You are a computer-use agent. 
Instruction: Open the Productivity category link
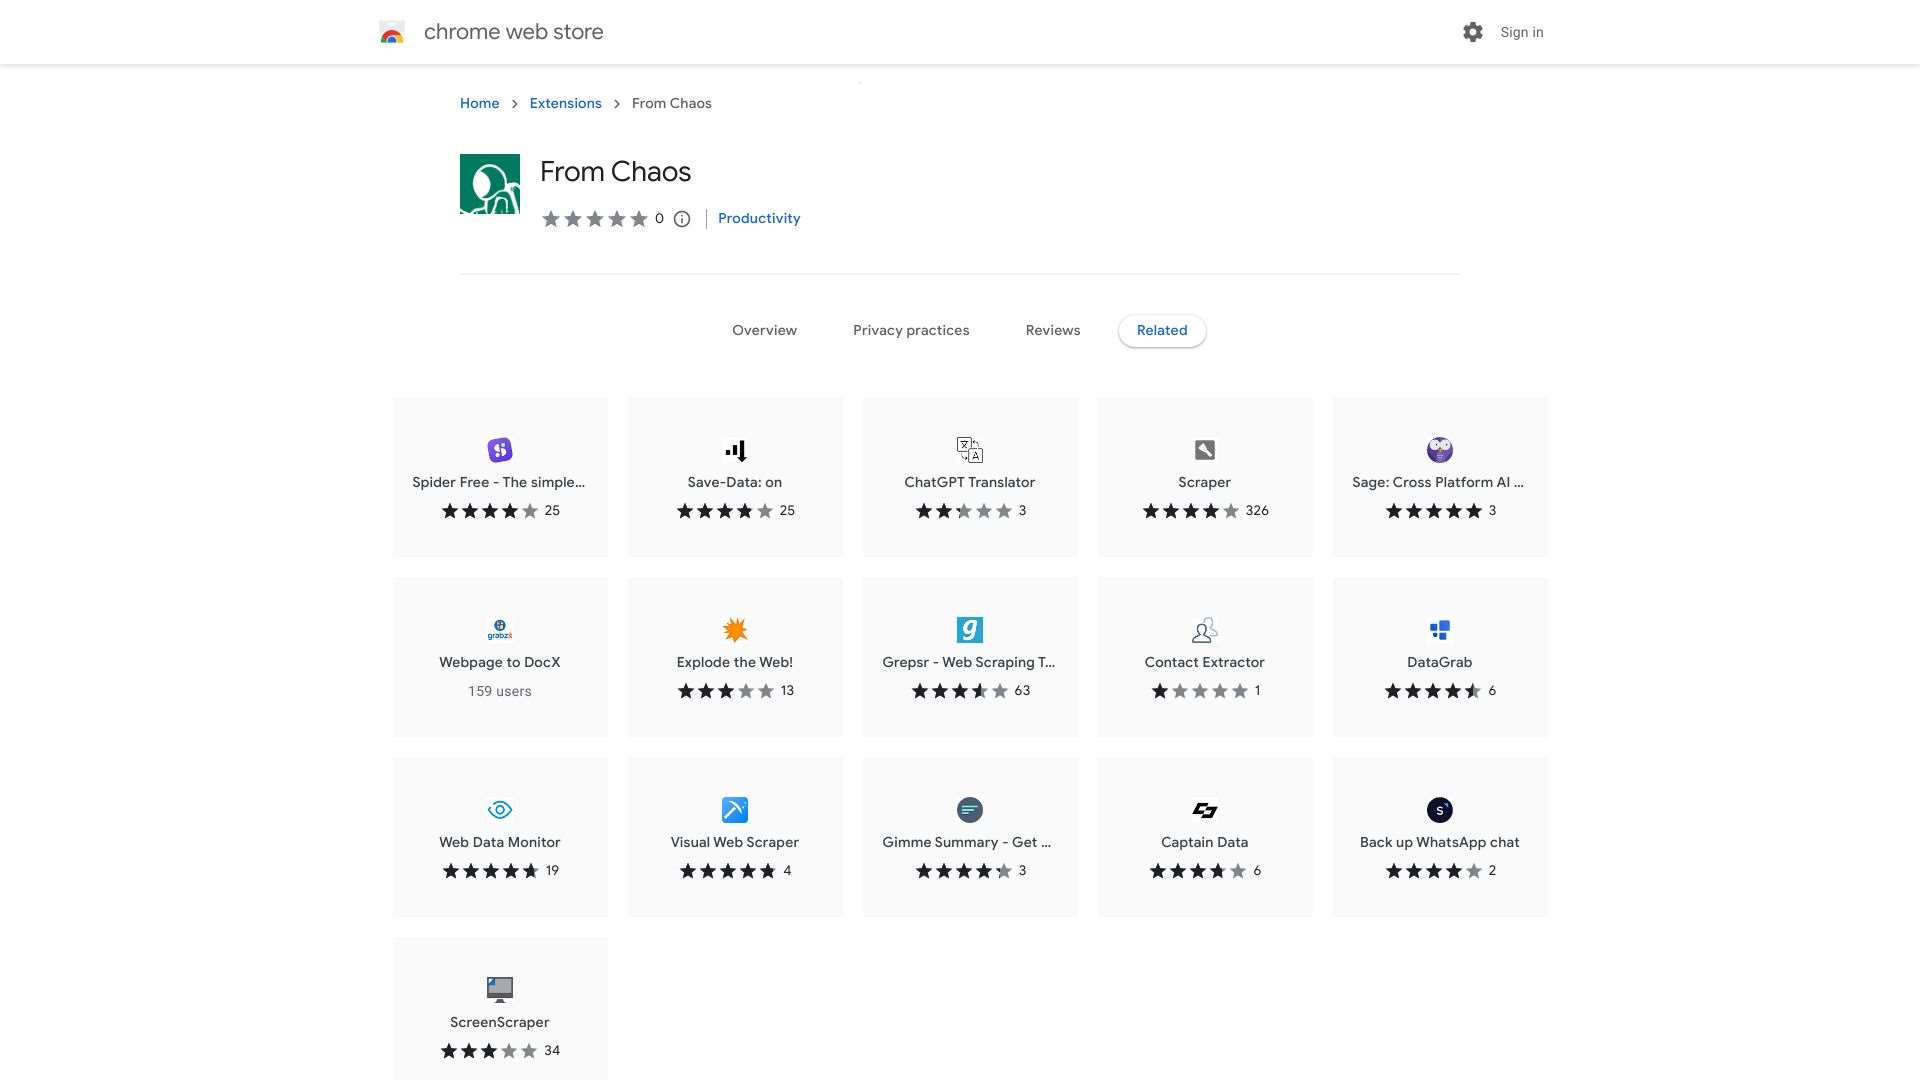coord(758,219)
